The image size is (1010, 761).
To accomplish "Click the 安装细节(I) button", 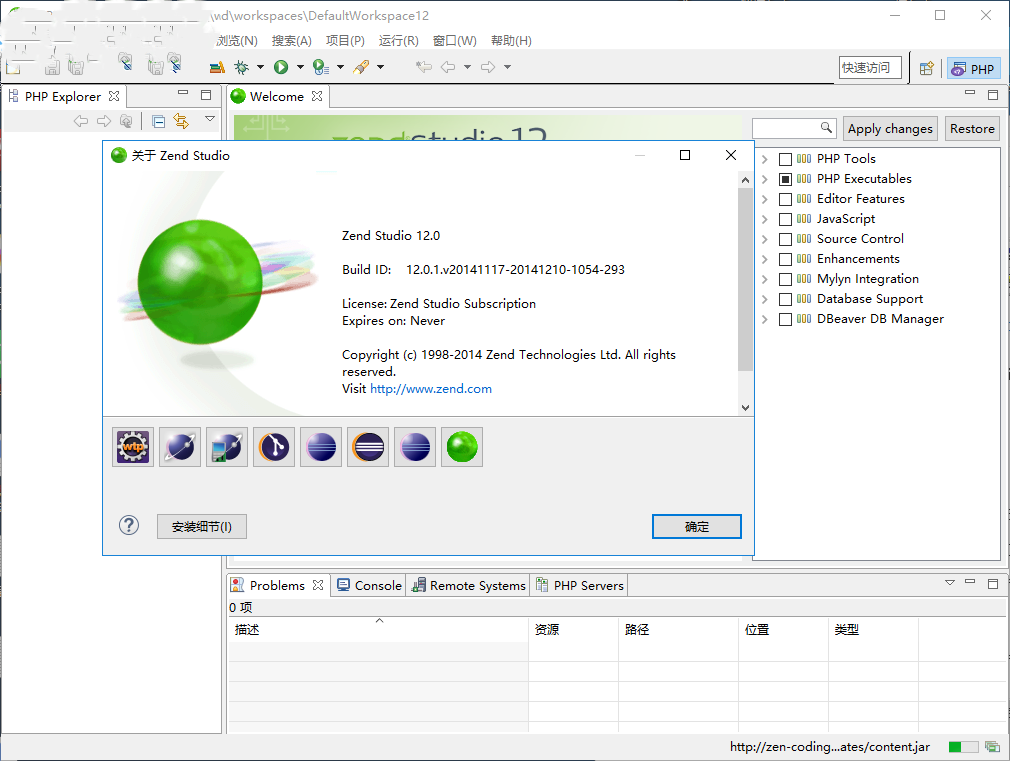I will (202, 526).
